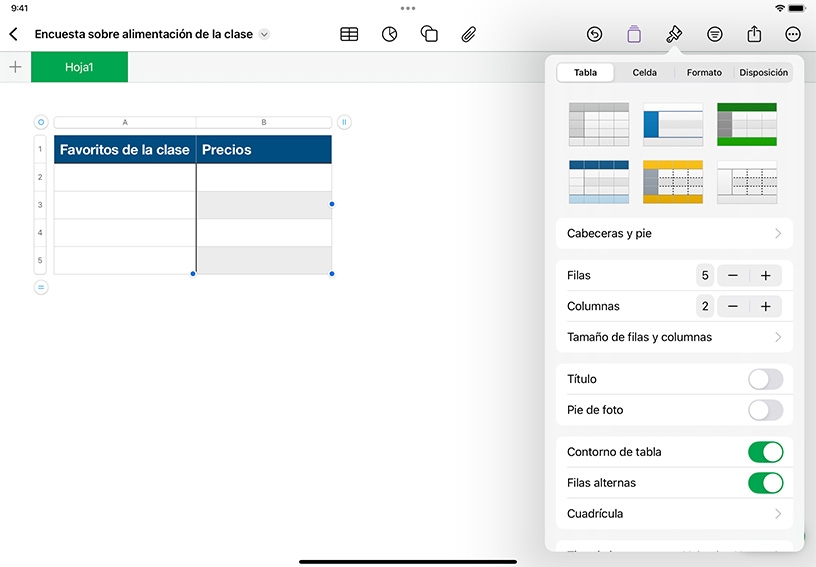Select the Hoja1 sheet tab
816x567 pixels.
[79, 67]
